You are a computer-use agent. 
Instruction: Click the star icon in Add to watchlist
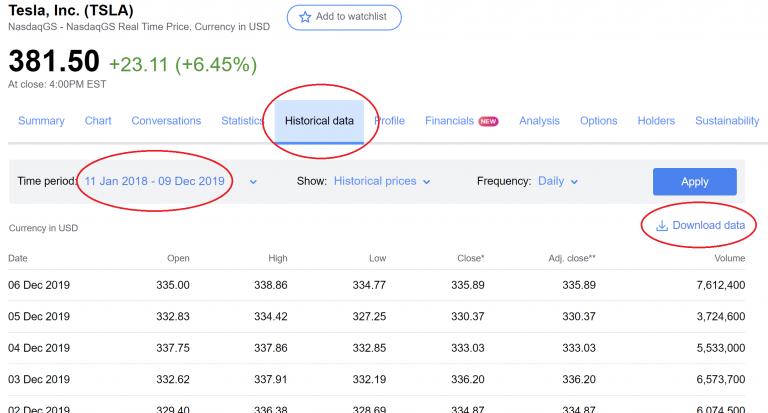305,17
